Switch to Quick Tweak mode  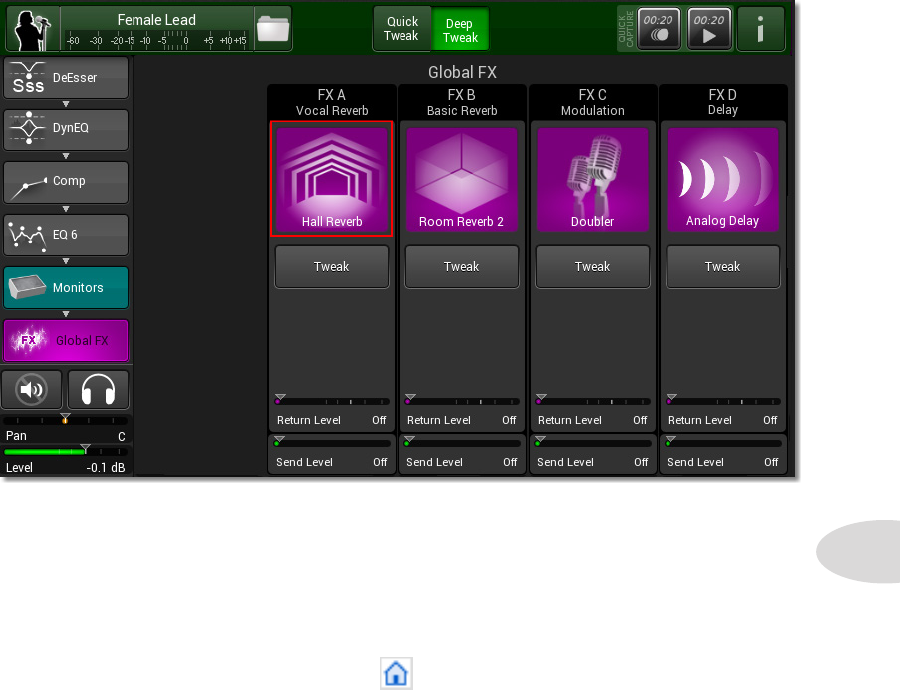402,29
